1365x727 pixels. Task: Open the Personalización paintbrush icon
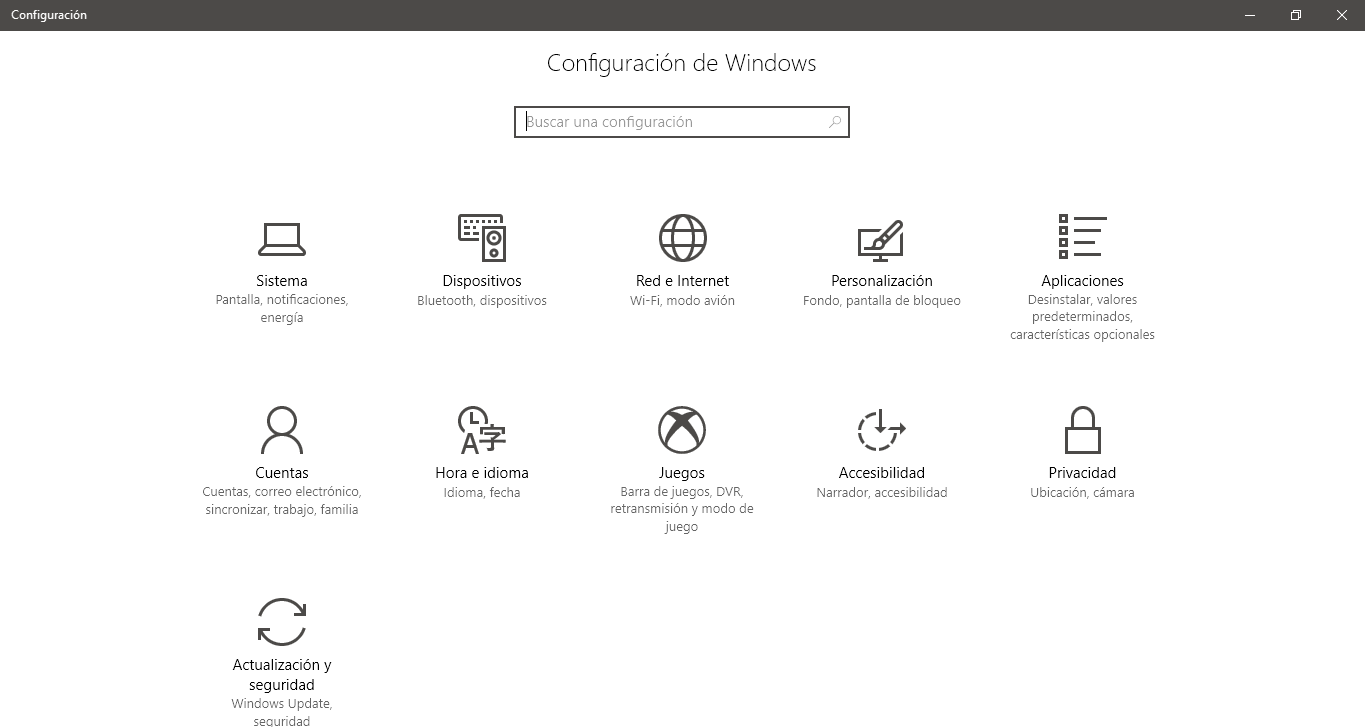881,239
